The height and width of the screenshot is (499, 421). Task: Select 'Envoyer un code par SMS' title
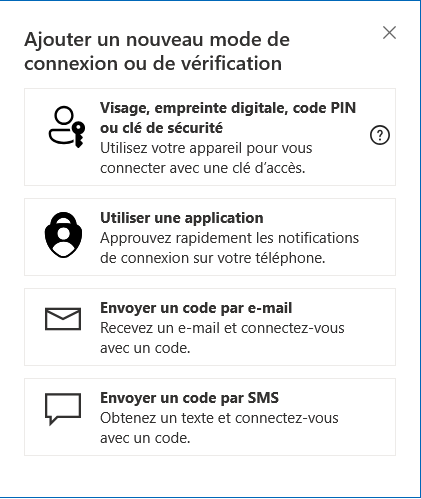tap(189, 398)
